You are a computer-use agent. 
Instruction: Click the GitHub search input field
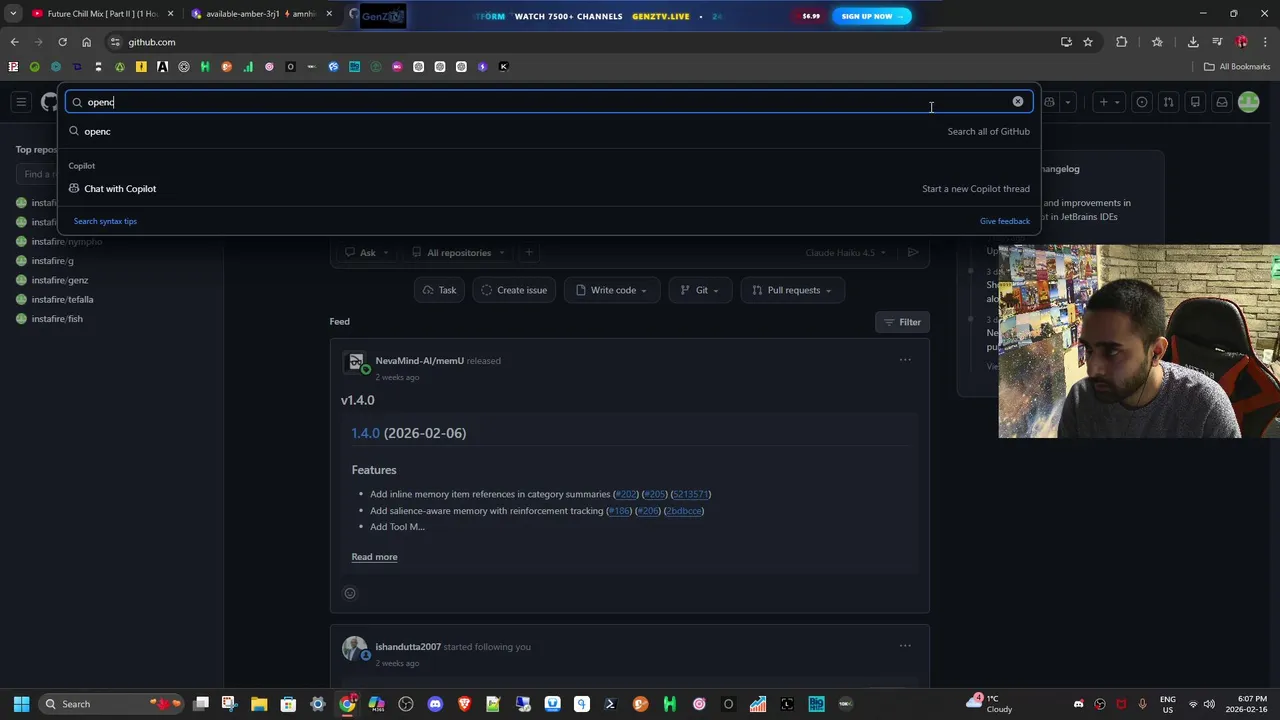[548, 102]
